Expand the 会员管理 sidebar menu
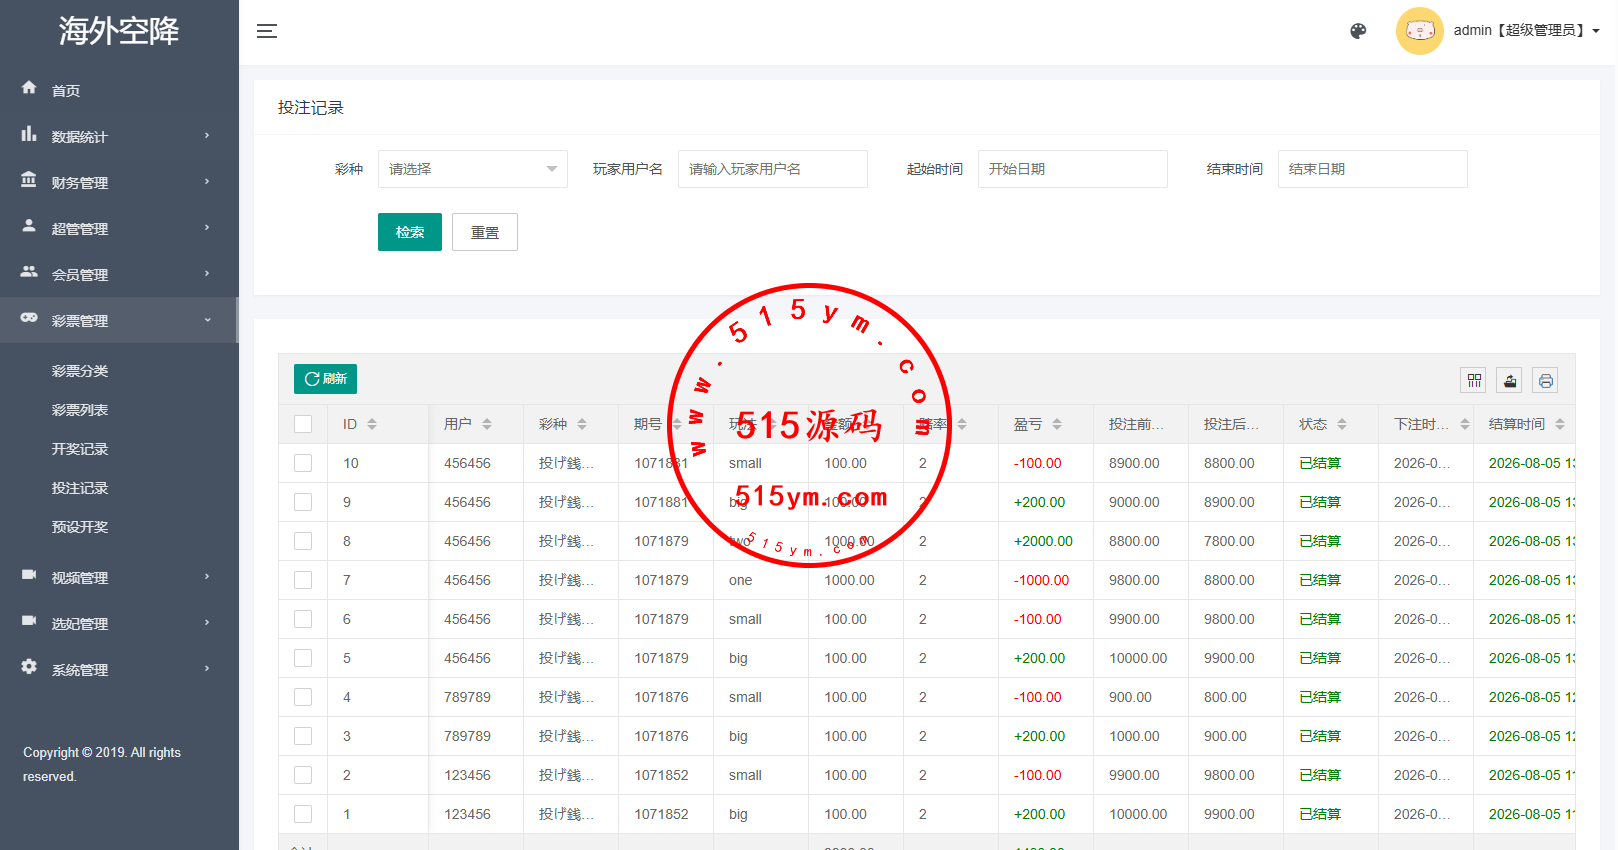Viewport: 1618px width, 850px height. click(x=119, y=274)
